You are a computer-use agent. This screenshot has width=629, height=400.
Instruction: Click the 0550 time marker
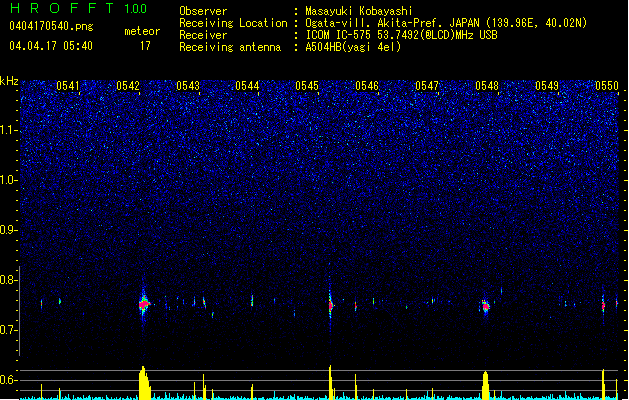(607, 86)
